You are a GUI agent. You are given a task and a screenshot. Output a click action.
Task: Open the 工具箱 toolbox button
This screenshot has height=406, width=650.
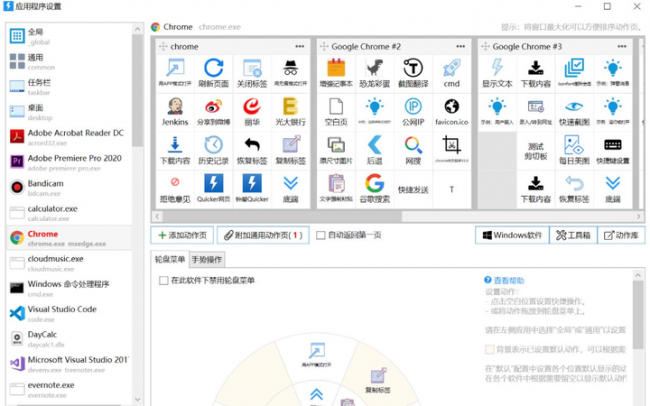point(573,235)
